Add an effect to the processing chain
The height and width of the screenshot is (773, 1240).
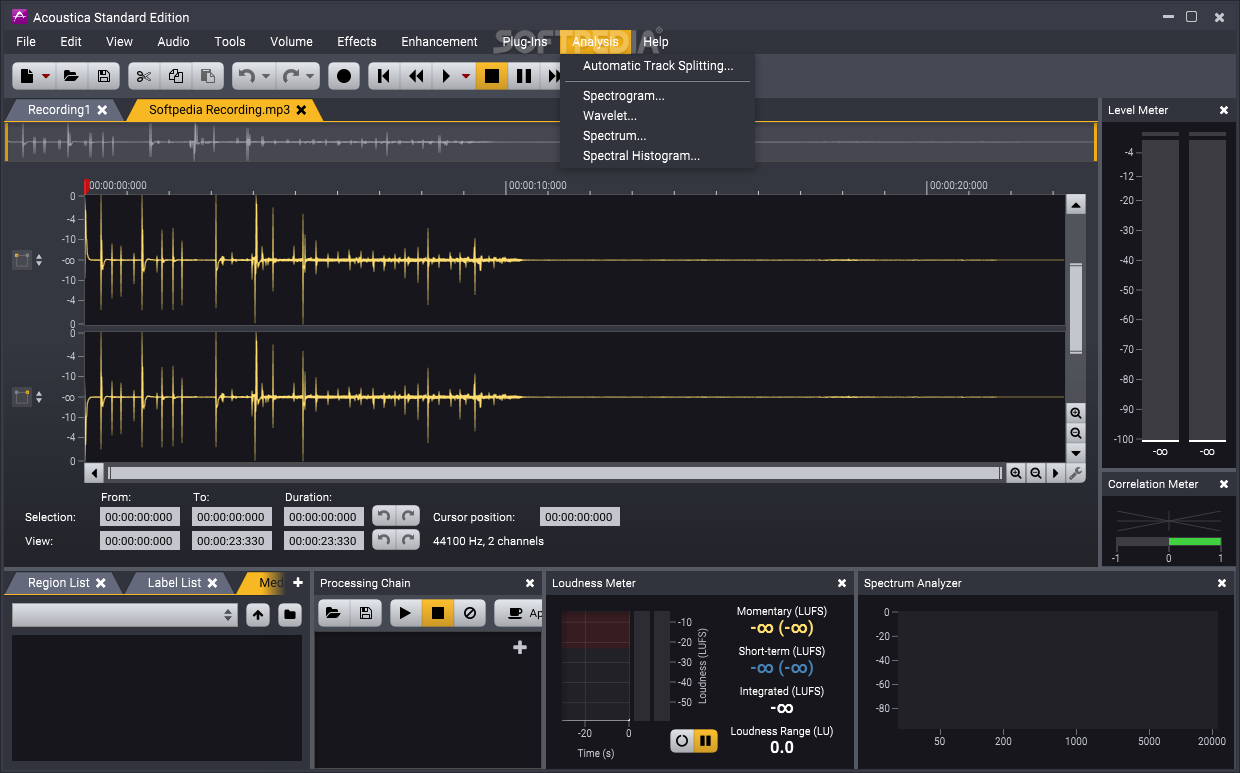520,648
